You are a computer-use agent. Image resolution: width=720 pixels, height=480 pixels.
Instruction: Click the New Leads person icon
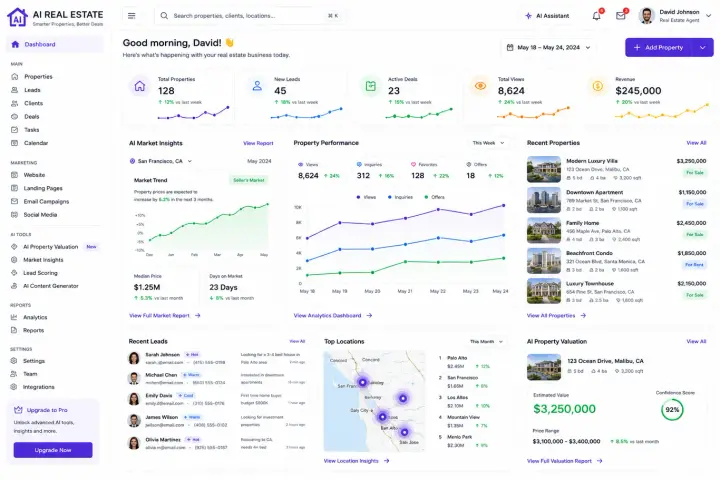click(257, 86)
